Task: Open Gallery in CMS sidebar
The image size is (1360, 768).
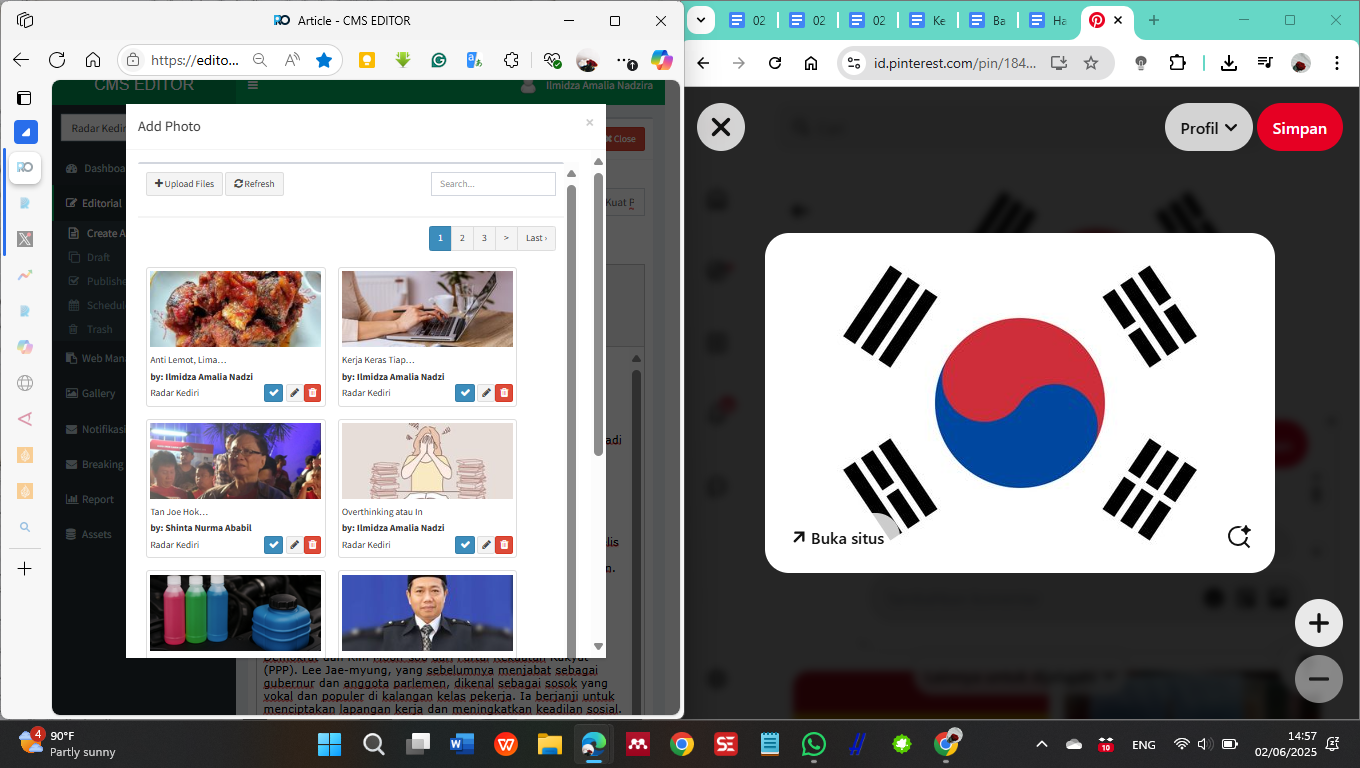Action: (x=92, y=393)
